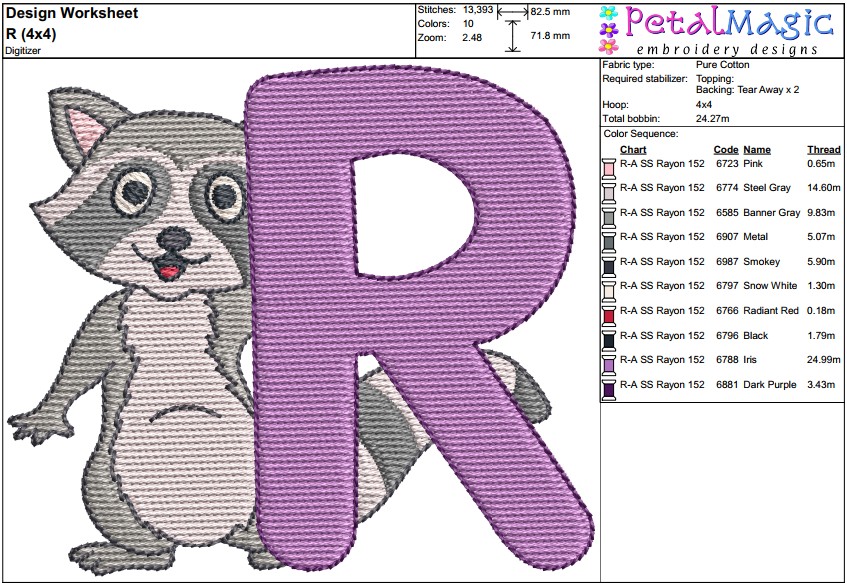This screenshot has height=583, width=847.
Task: Click the Thread column header
Action: click(824, 150)
